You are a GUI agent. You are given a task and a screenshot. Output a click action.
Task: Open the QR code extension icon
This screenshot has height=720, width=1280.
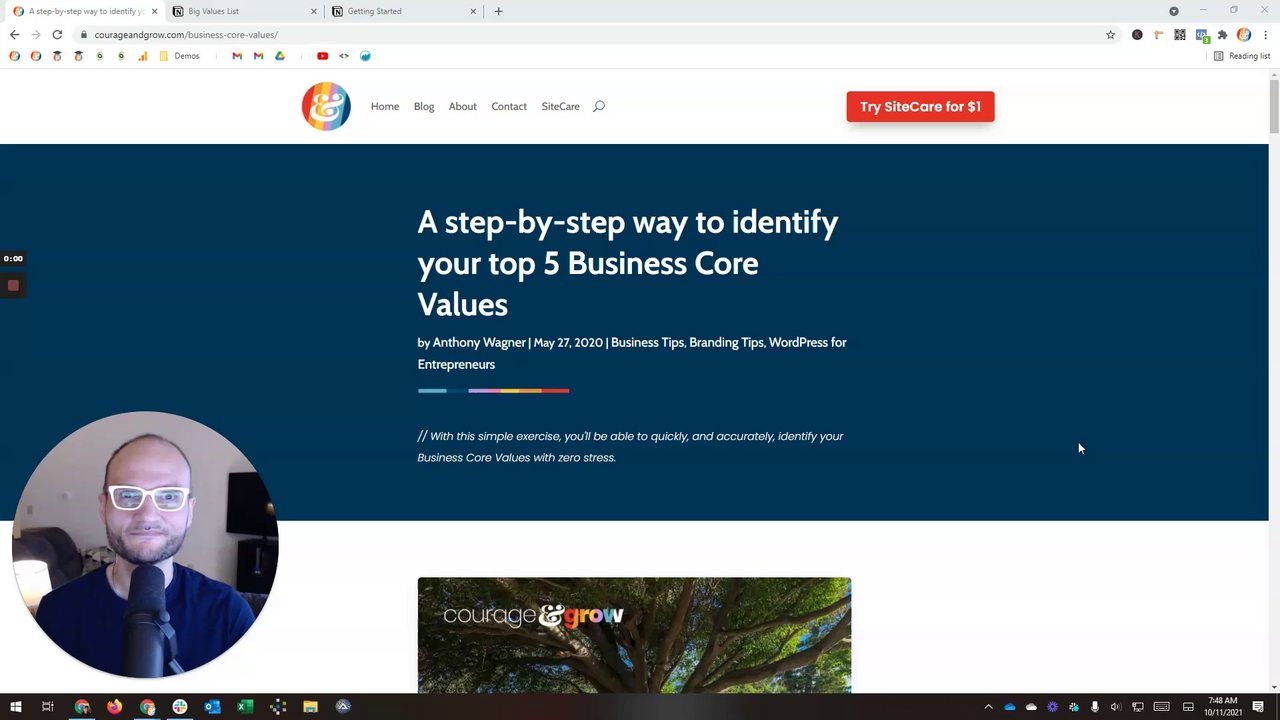[1180, 35]
